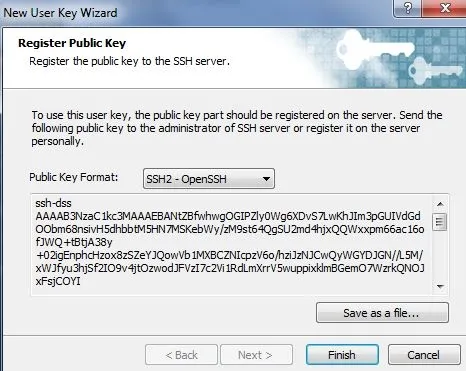466x371 pixels.
Task: Click the Register Public Key heading
Action: [72, 43]
